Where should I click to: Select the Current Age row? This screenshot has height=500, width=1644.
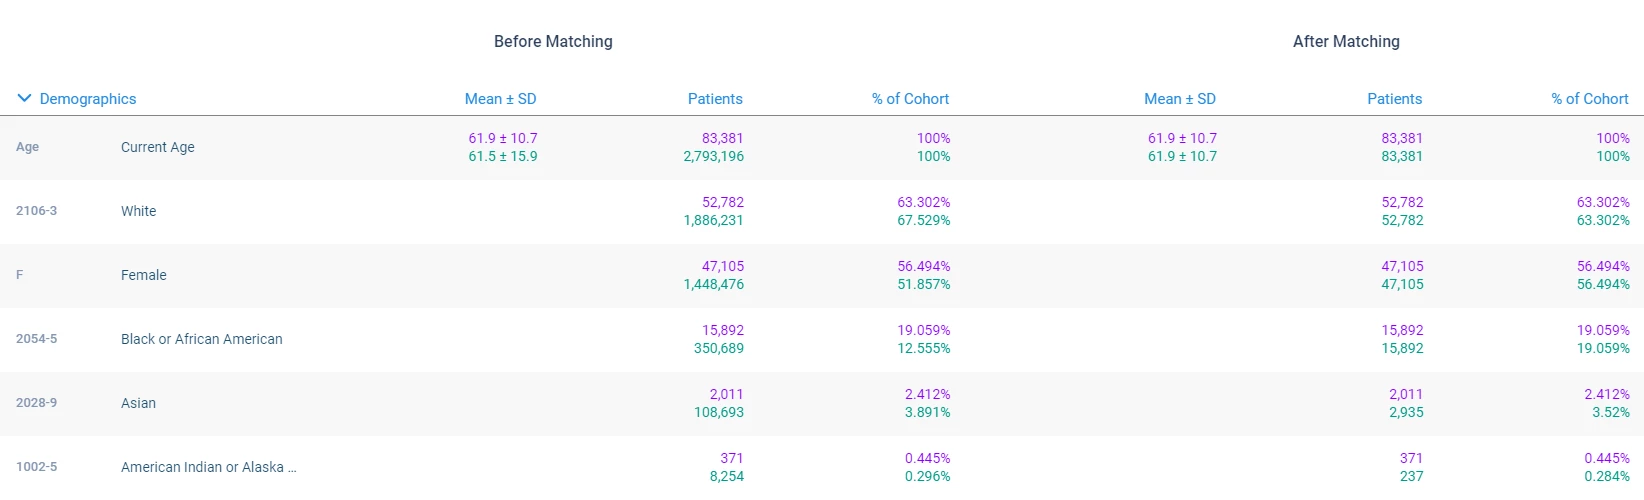(158, 147)
